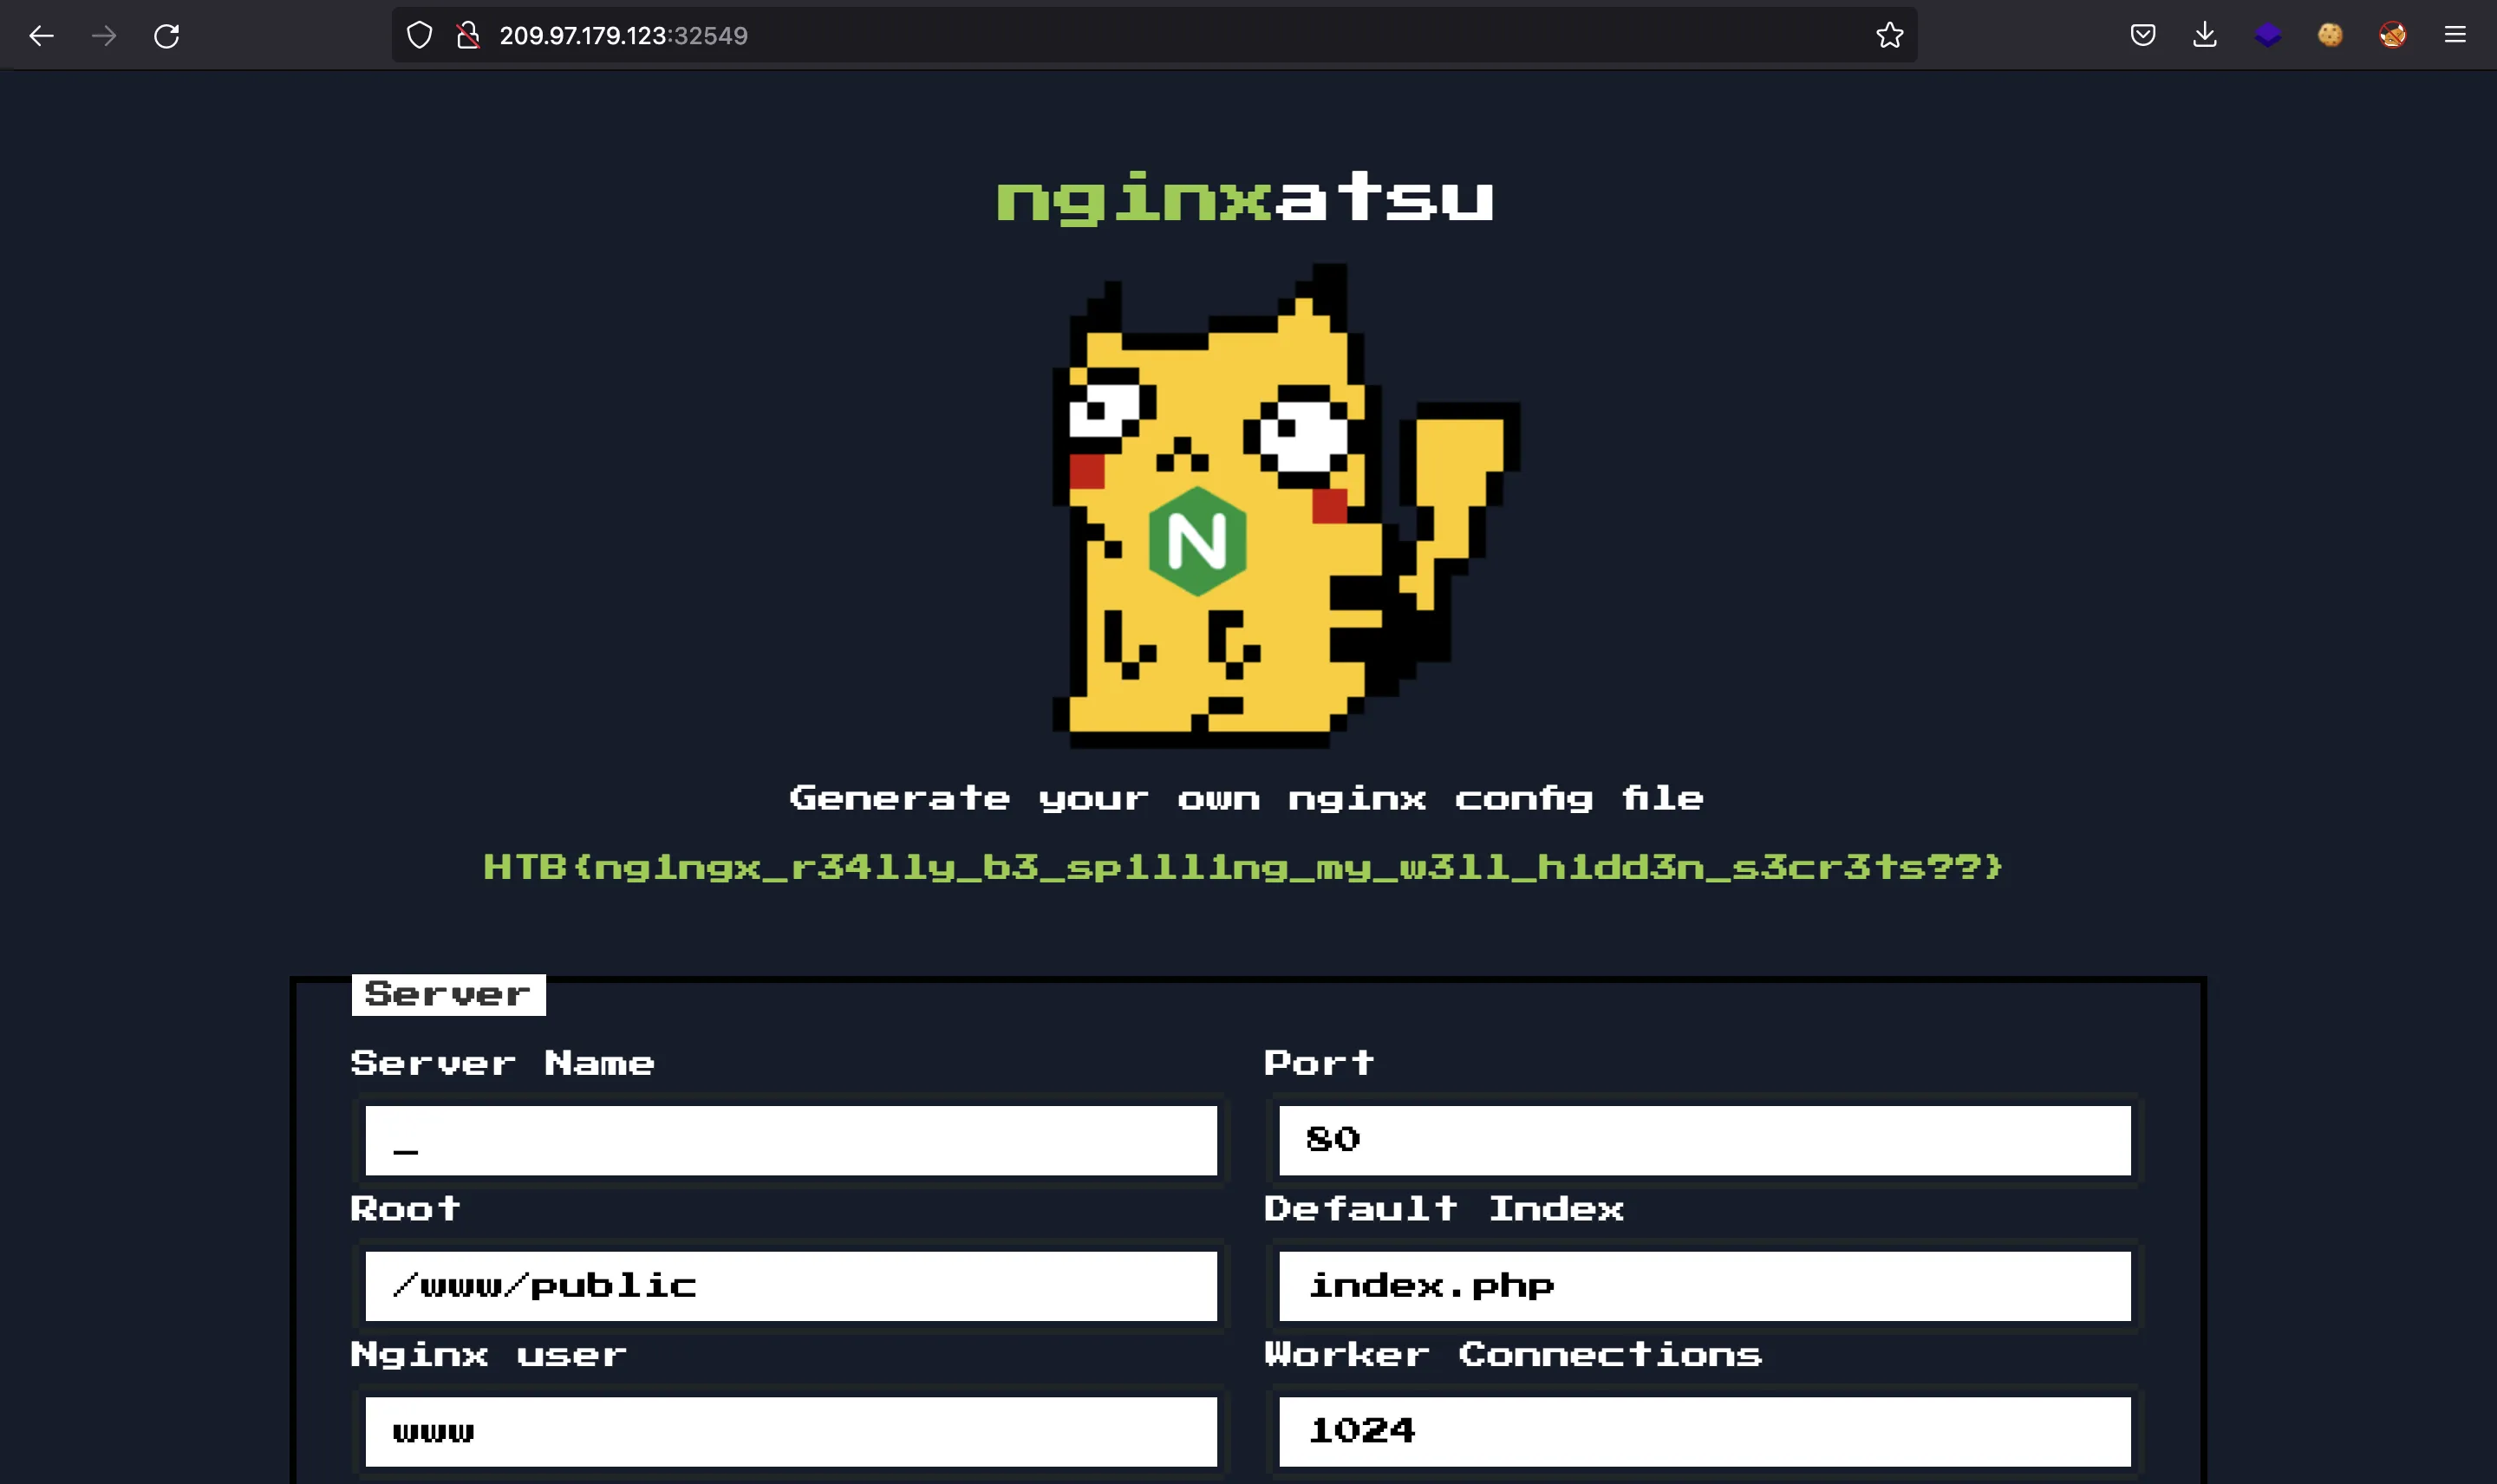Click the Nginx user label
Screen dimensions: 2497x1484
pos(489,1356)
